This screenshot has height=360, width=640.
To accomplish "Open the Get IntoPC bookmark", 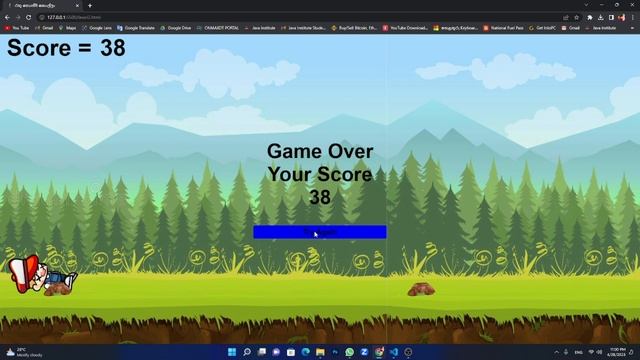I will click(x=542, y=28).
